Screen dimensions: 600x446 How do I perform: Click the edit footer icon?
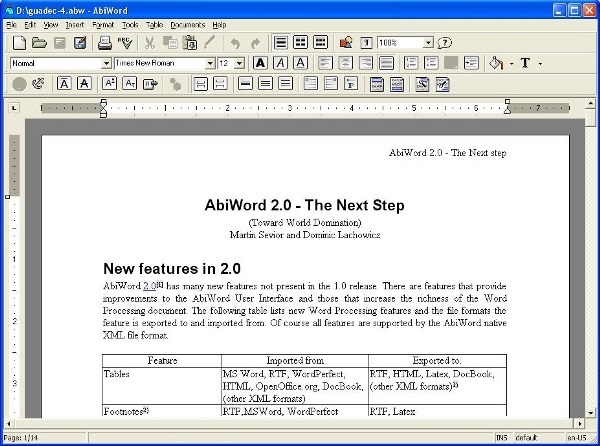(x=397, y=84)
